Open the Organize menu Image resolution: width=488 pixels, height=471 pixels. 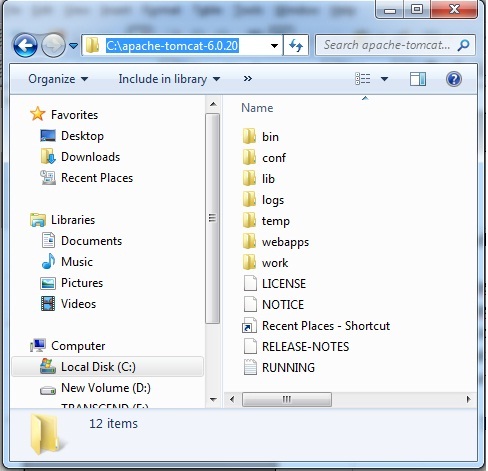[x=58, y=79]
